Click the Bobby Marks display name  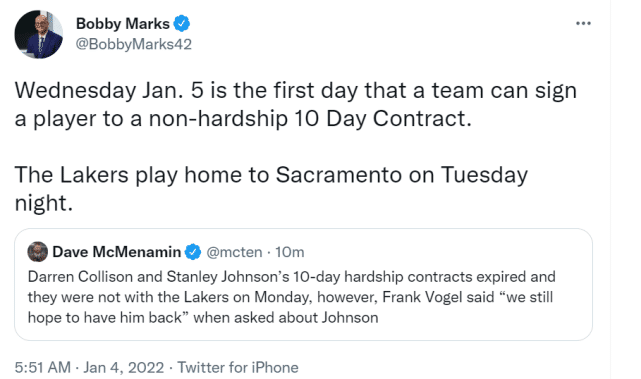pyautogui.click(x=123, y=24)
